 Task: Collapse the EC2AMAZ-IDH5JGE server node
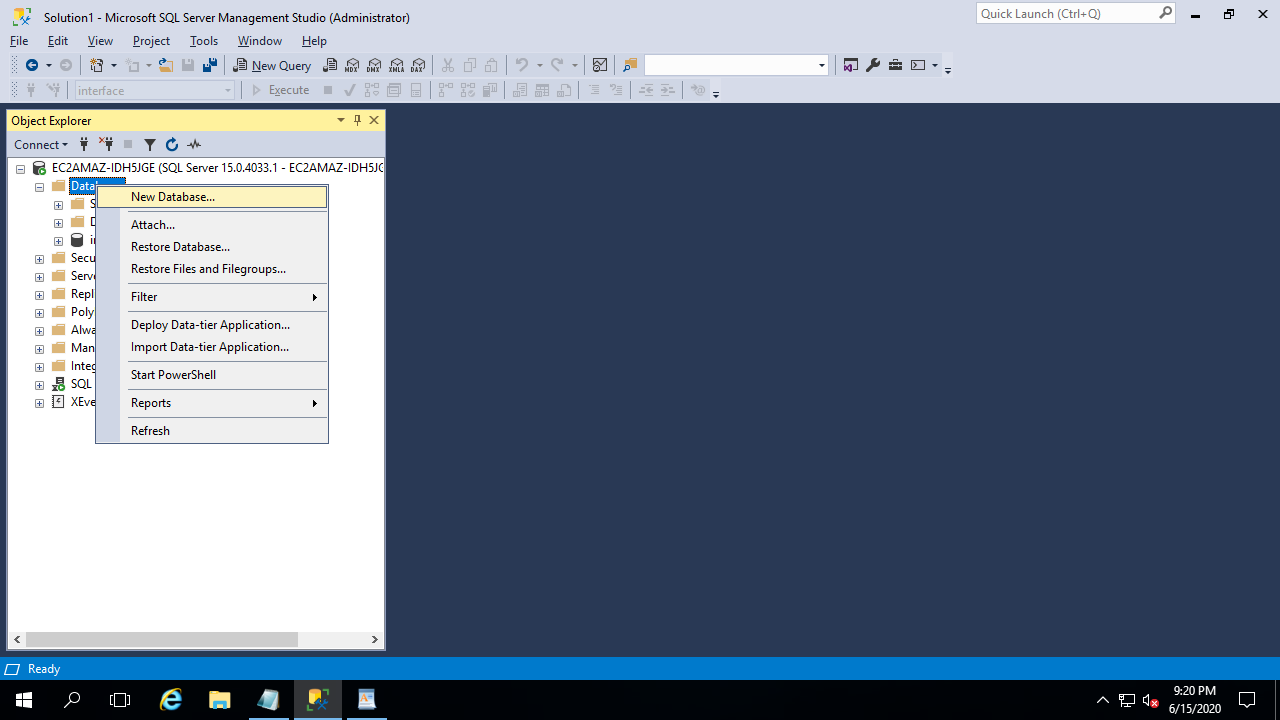click(20, 169)
